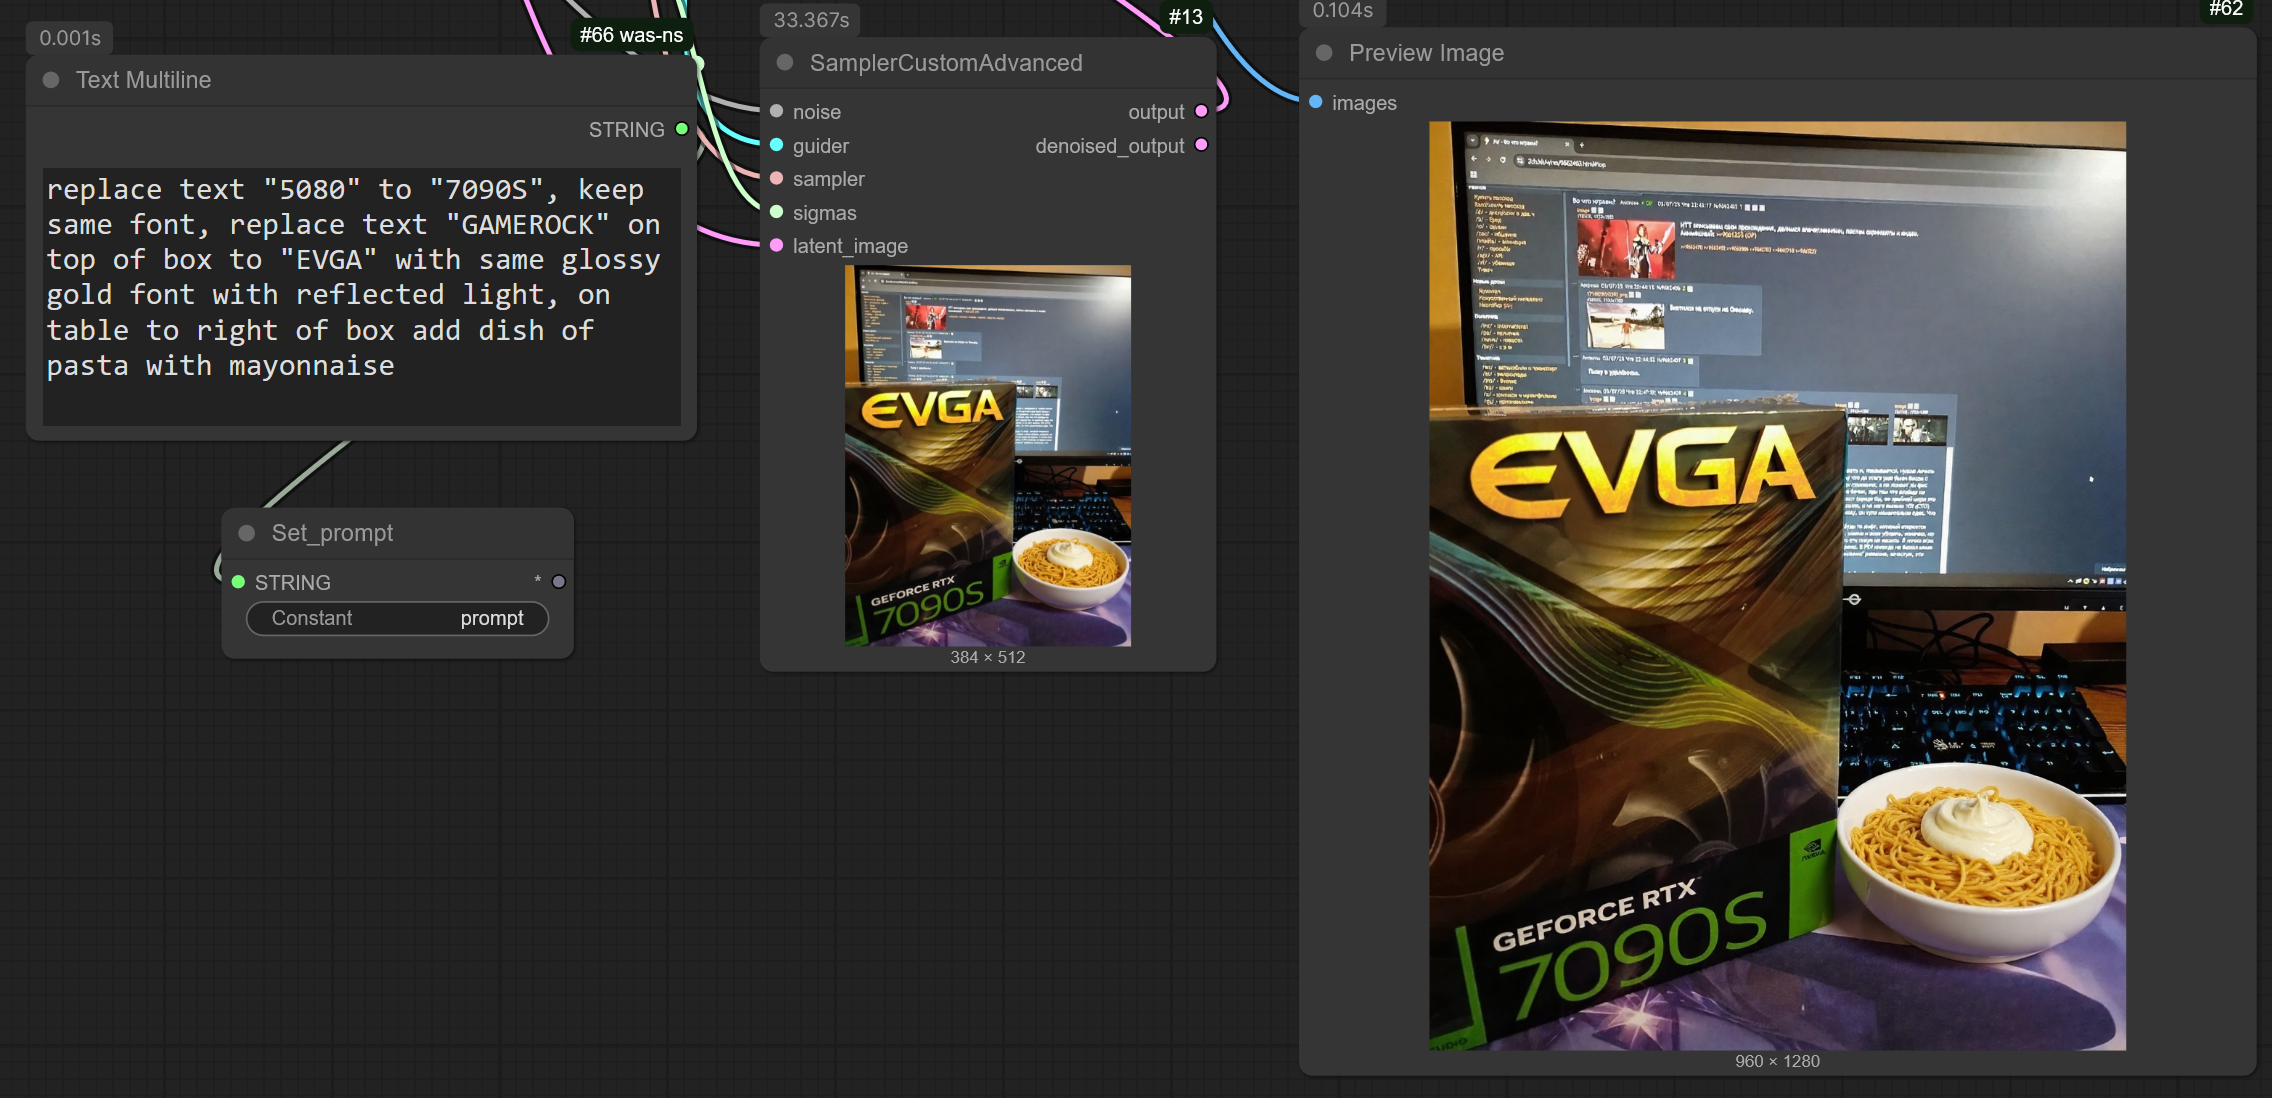Click the sampler input label
This screenshot has height=1098, width=2272.
tap(829, 179)
